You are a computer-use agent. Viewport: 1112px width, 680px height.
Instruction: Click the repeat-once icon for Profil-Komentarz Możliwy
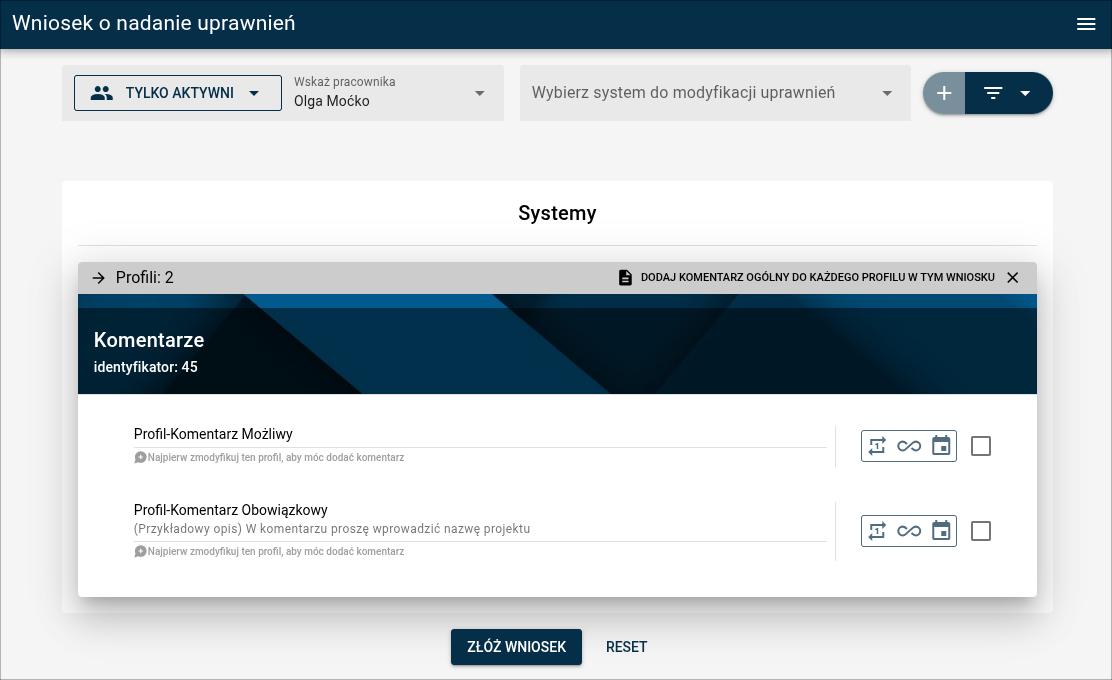pos(877,446)
